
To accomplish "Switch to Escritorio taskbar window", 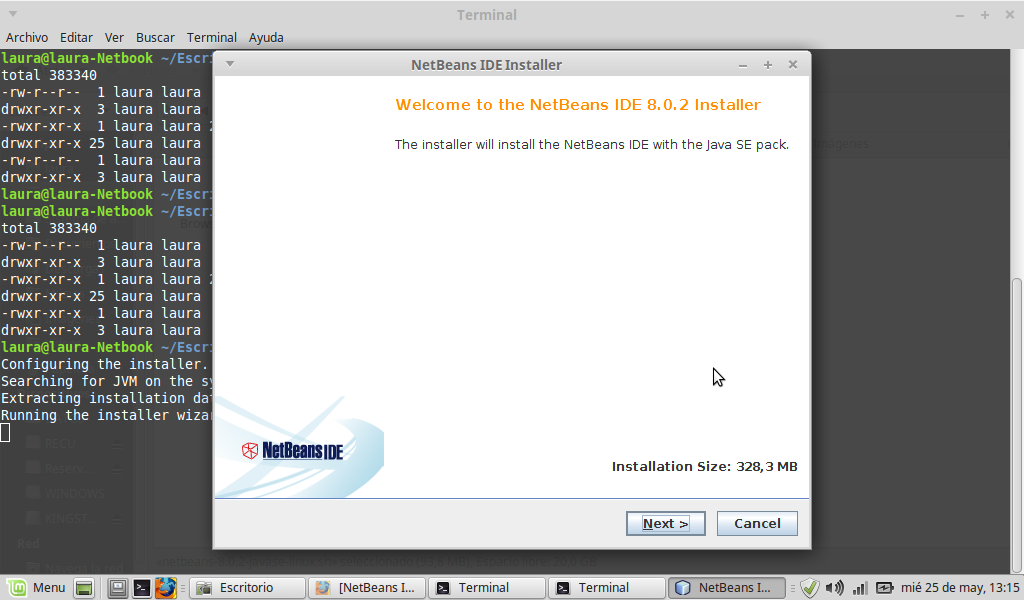I will [247, 588].
